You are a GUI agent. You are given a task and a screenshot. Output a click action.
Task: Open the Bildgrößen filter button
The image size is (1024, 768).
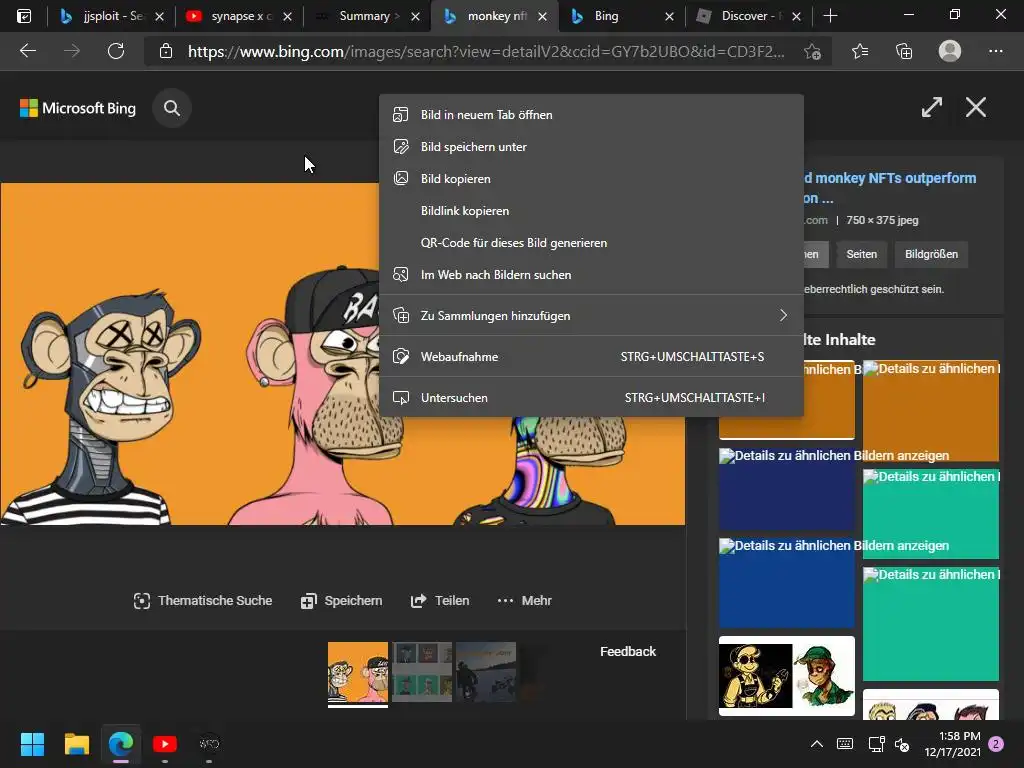(x=931, y=254)
